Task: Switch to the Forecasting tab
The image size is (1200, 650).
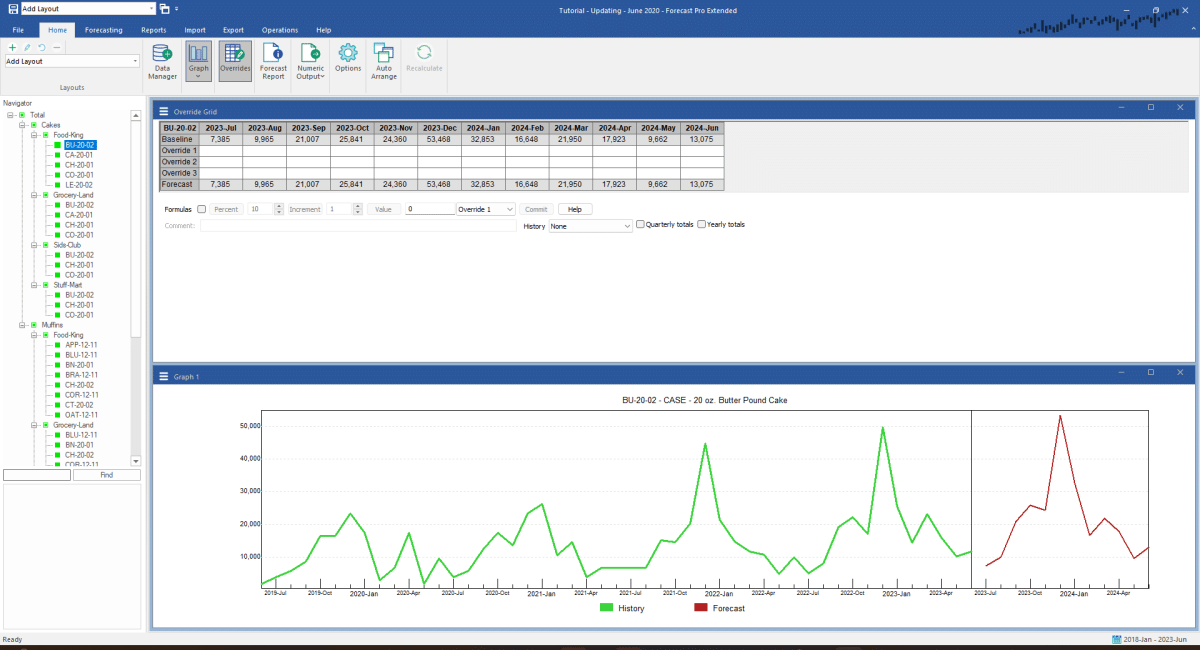Action: point(103,30)
